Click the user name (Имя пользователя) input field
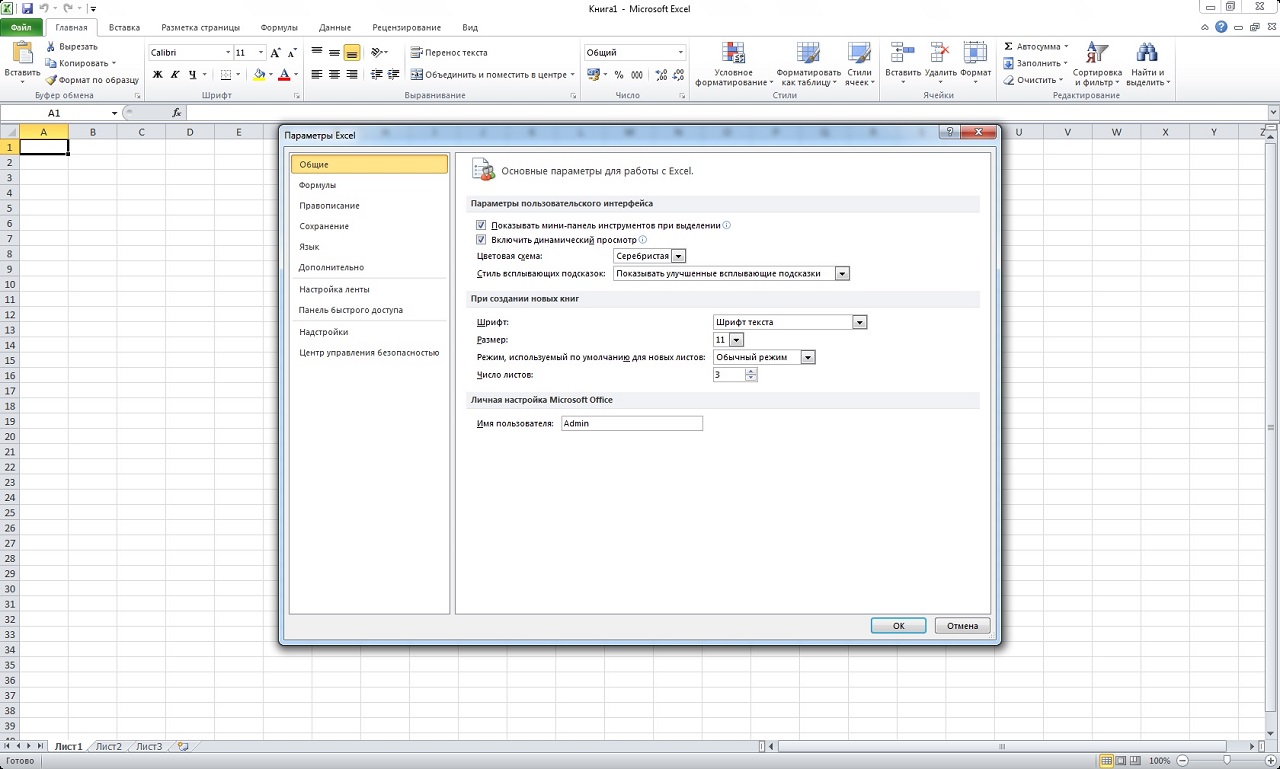This screenshot has width=1280, height=769. [x=631, y=424]
